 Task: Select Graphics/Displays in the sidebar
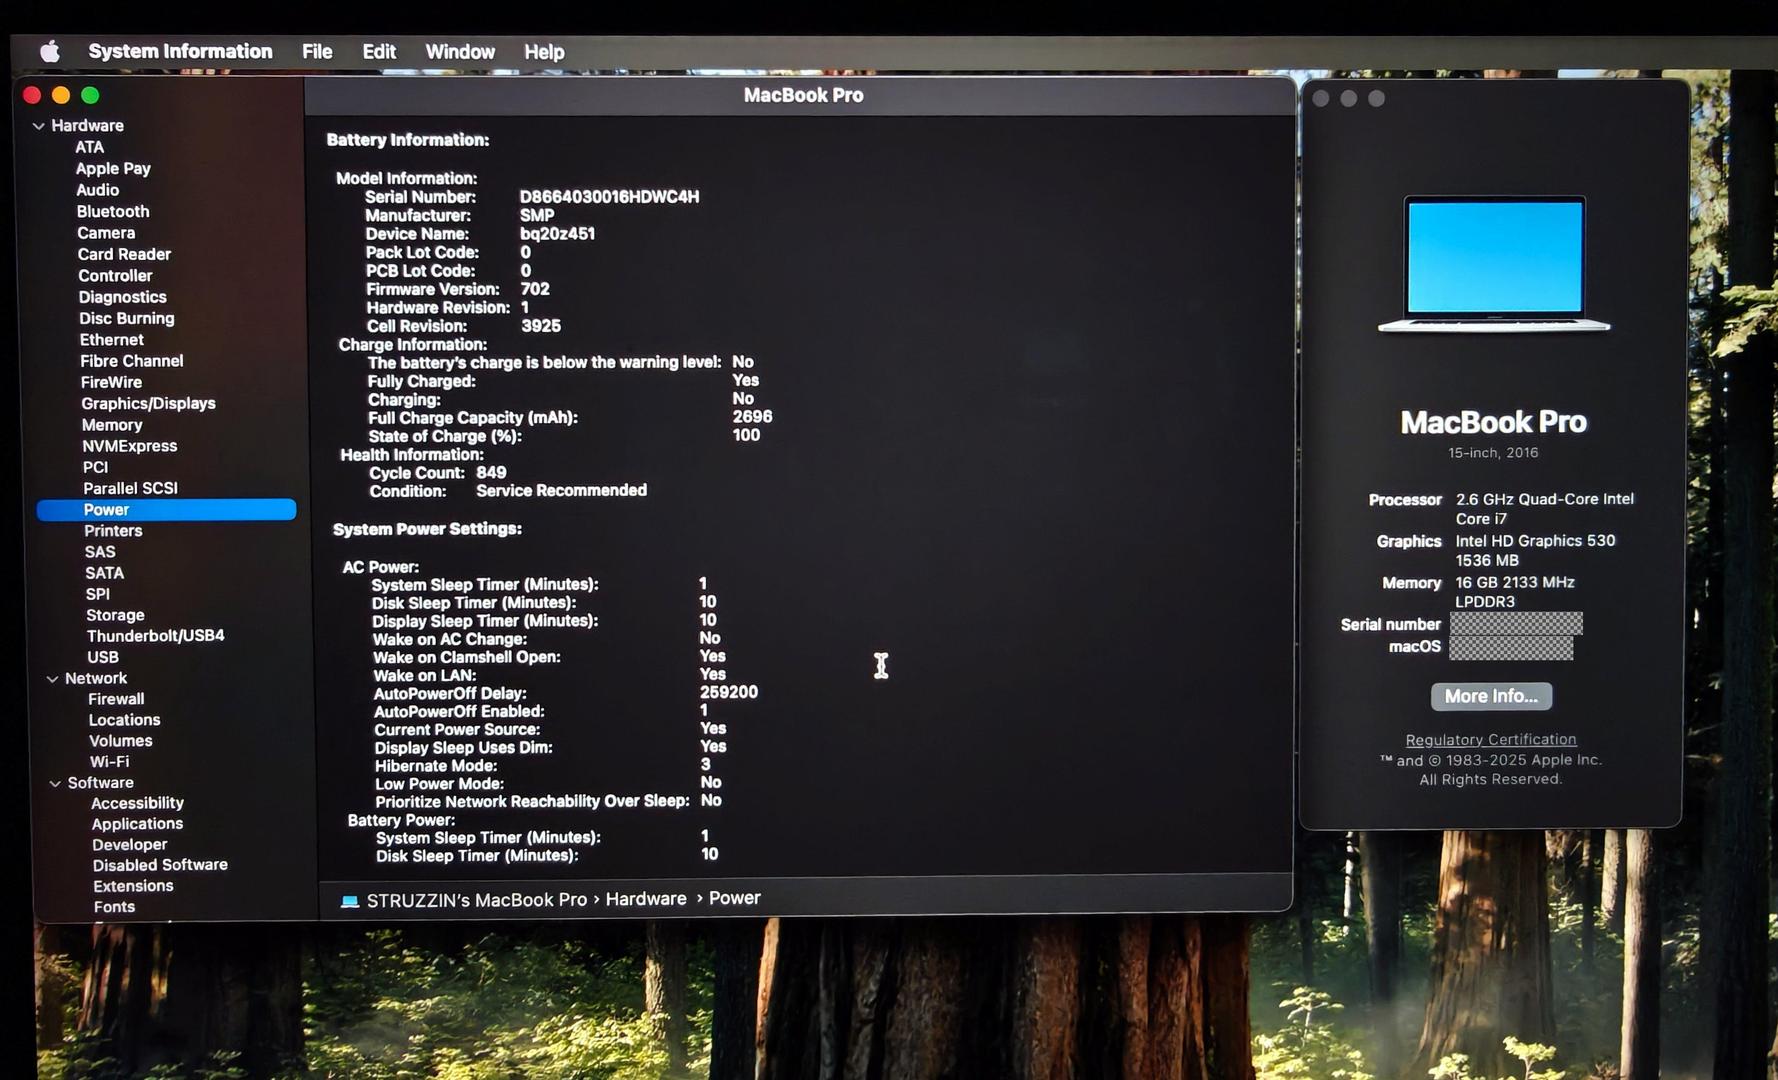pos(148,404)
